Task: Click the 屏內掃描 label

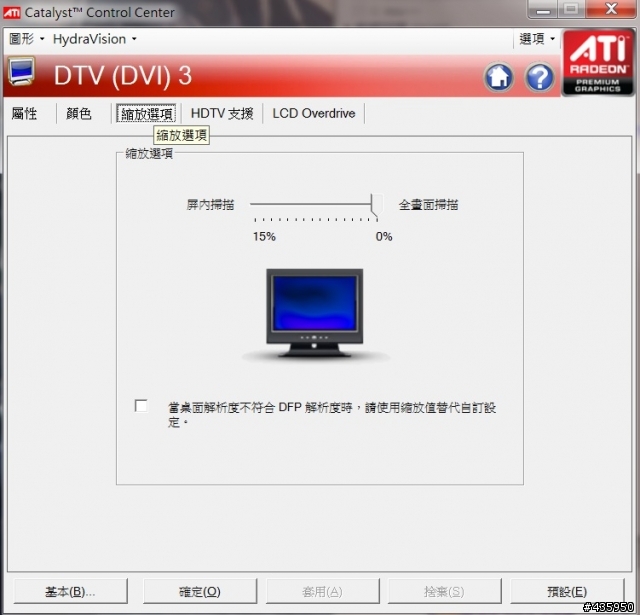Action: pos(210,204)
